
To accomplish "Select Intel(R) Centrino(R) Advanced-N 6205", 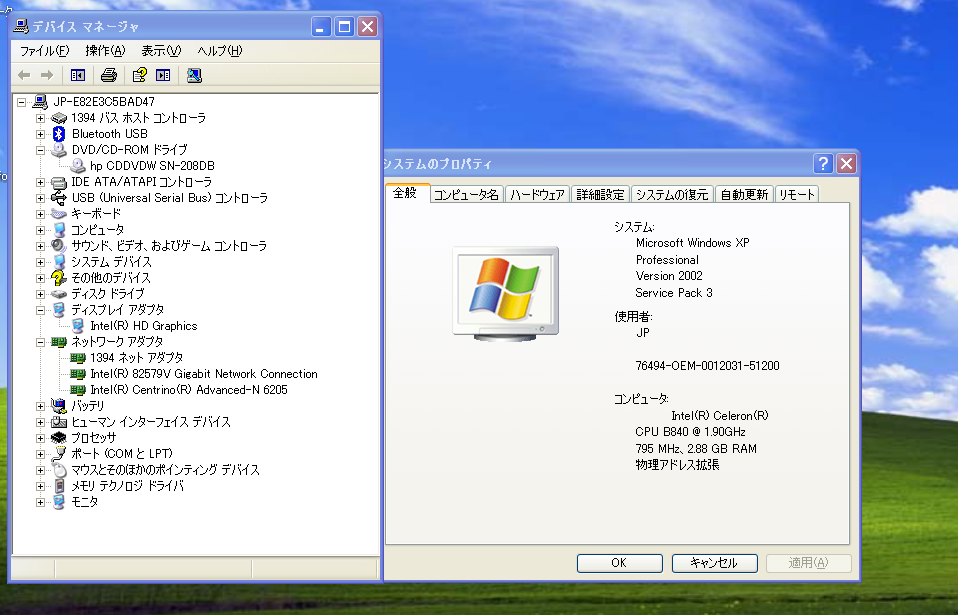I will [189, 390].
